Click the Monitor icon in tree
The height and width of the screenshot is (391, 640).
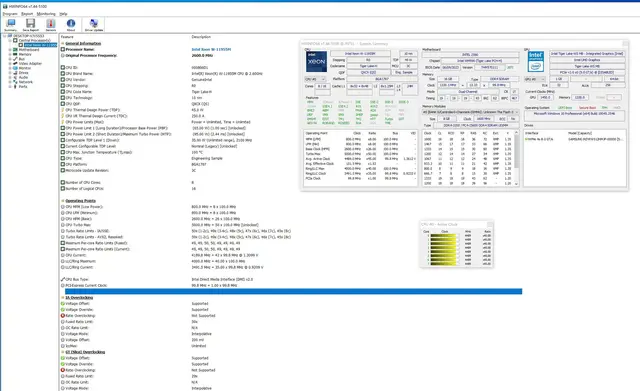coord(15,68)
